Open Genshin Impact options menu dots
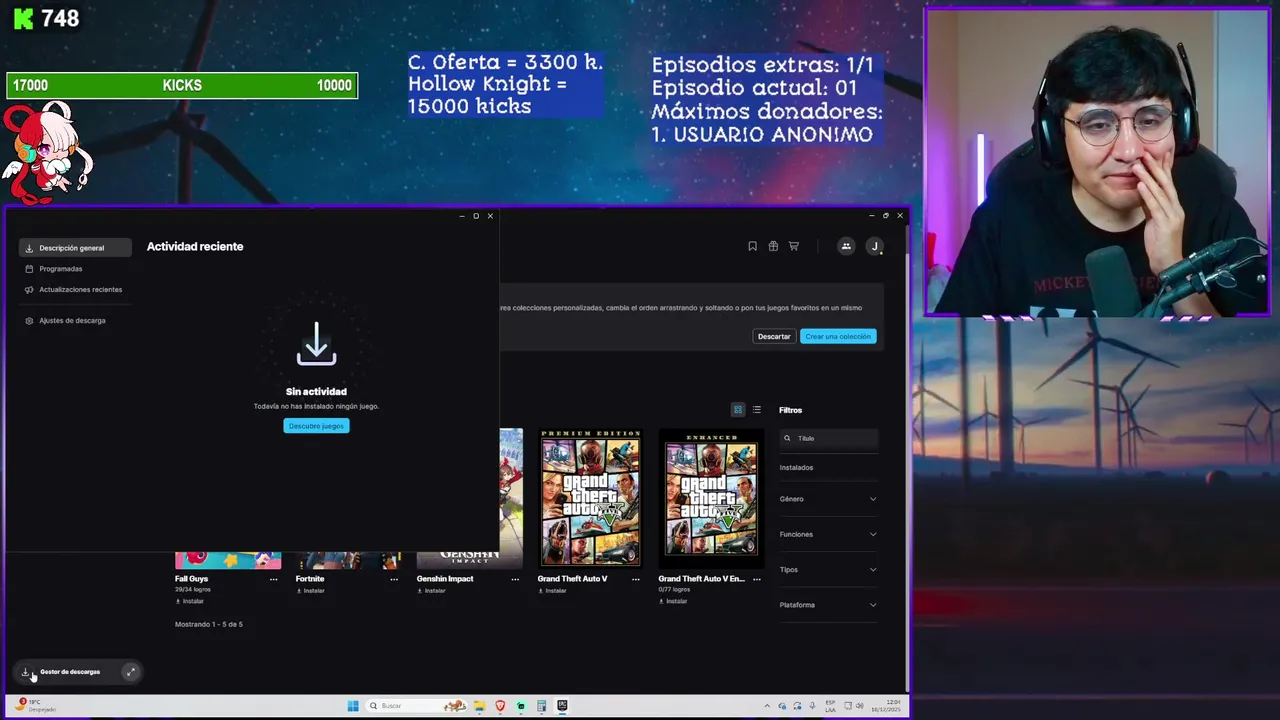This screenshot has height=720, width=1280. (515, 579)
